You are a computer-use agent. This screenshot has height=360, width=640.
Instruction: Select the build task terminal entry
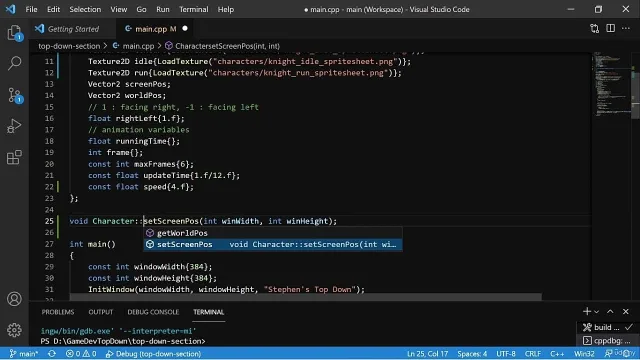point(608,327)
